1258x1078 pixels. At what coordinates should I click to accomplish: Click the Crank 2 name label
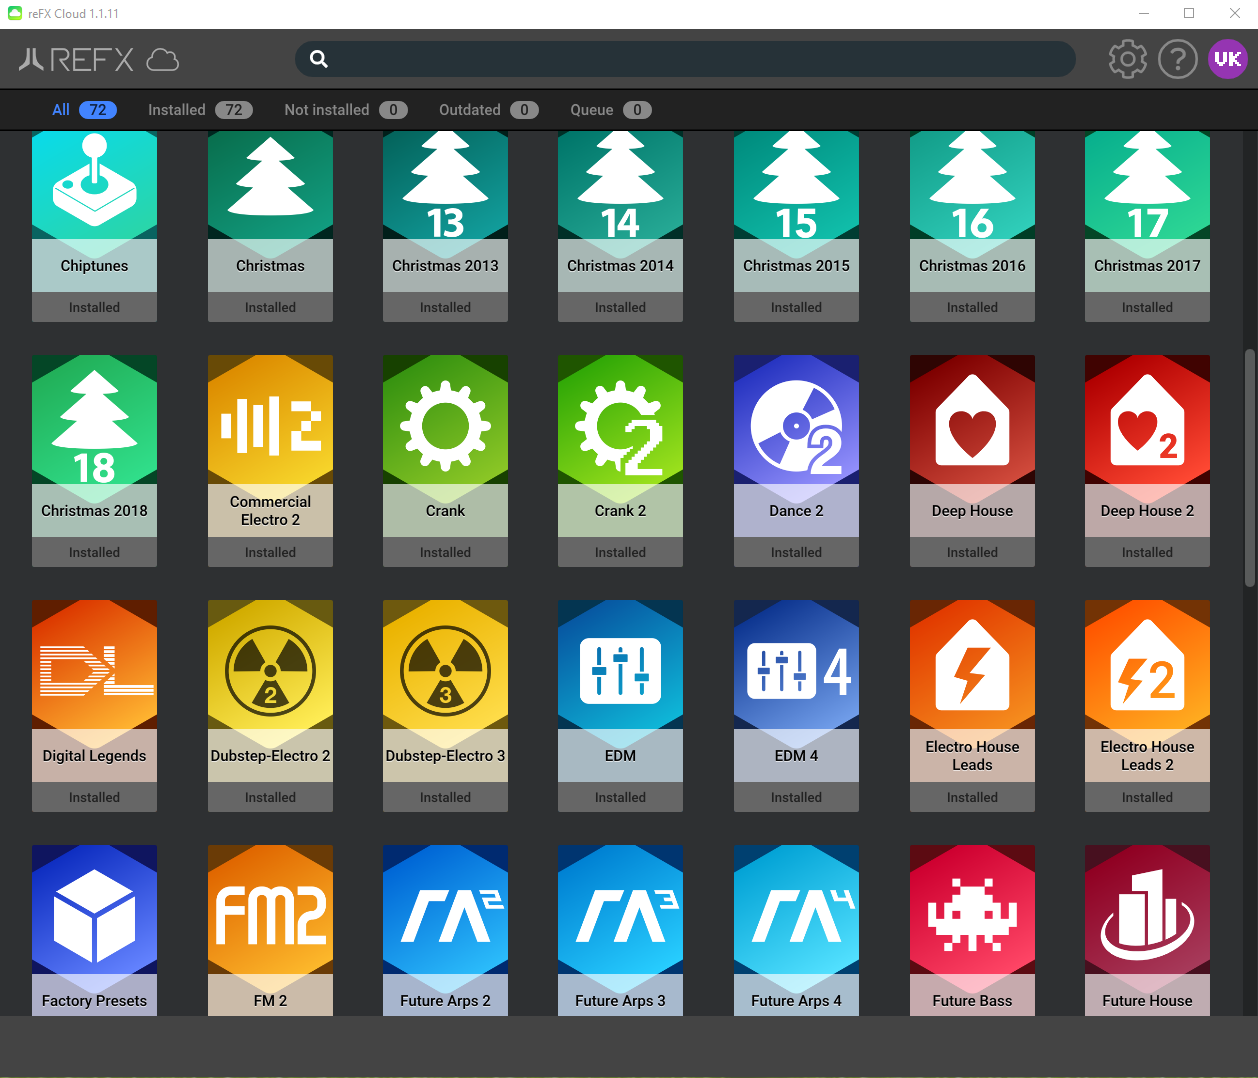coord(620,511)
